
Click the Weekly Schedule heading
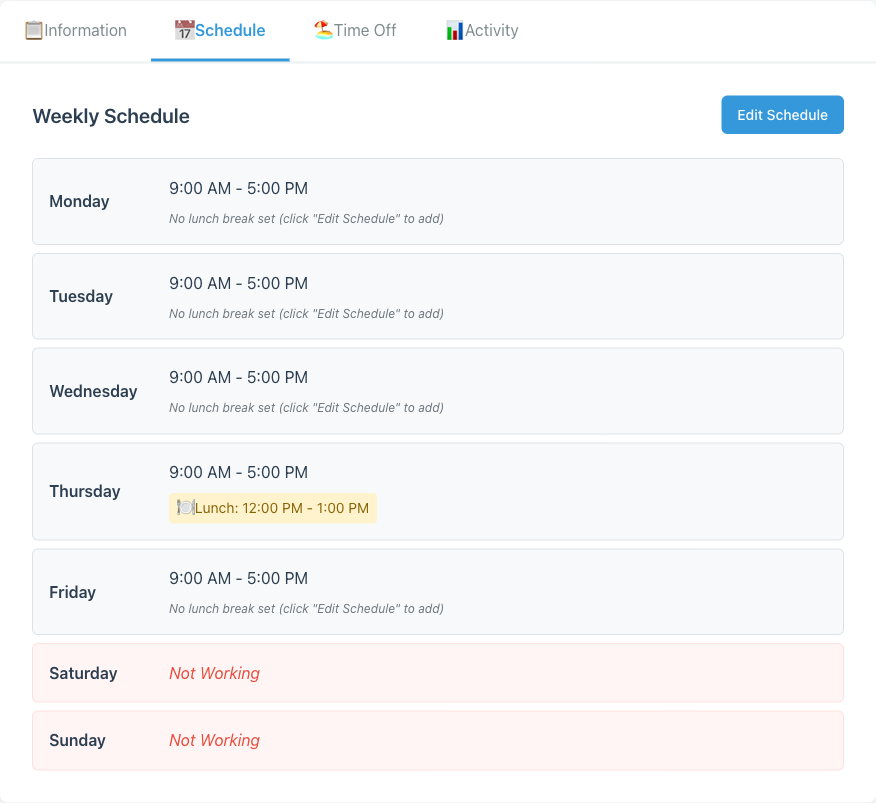[x=111, y=116]
